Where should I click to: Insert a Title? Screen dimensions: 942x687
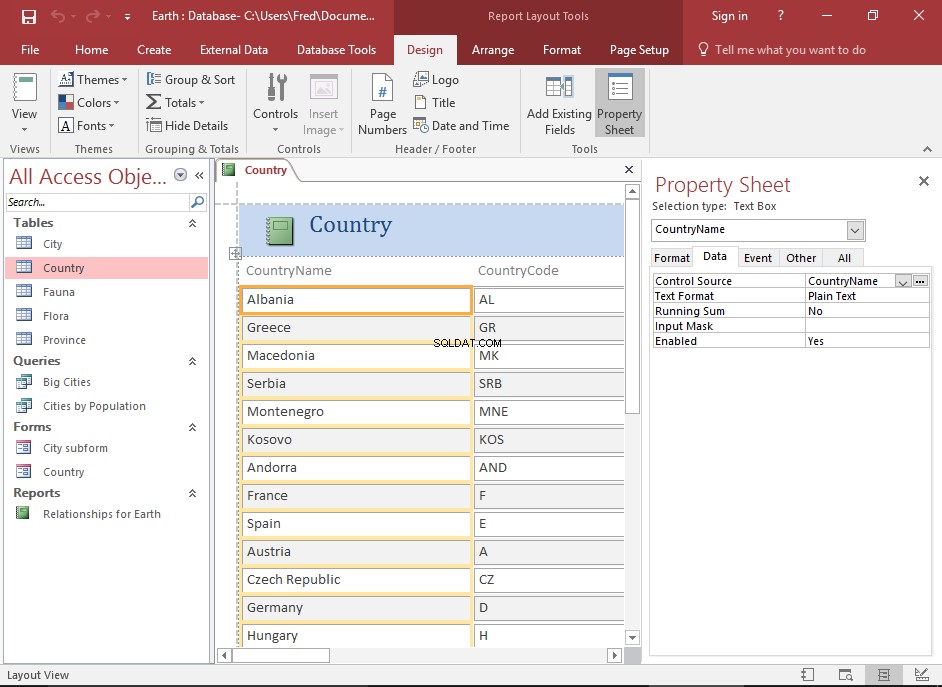435,103
